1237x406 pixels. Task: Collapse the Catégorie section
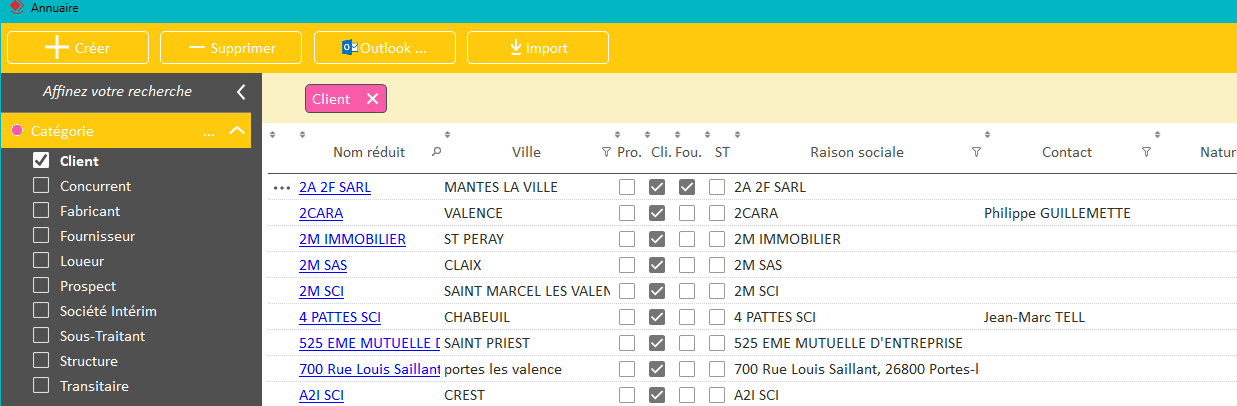[x=237, y=131]
